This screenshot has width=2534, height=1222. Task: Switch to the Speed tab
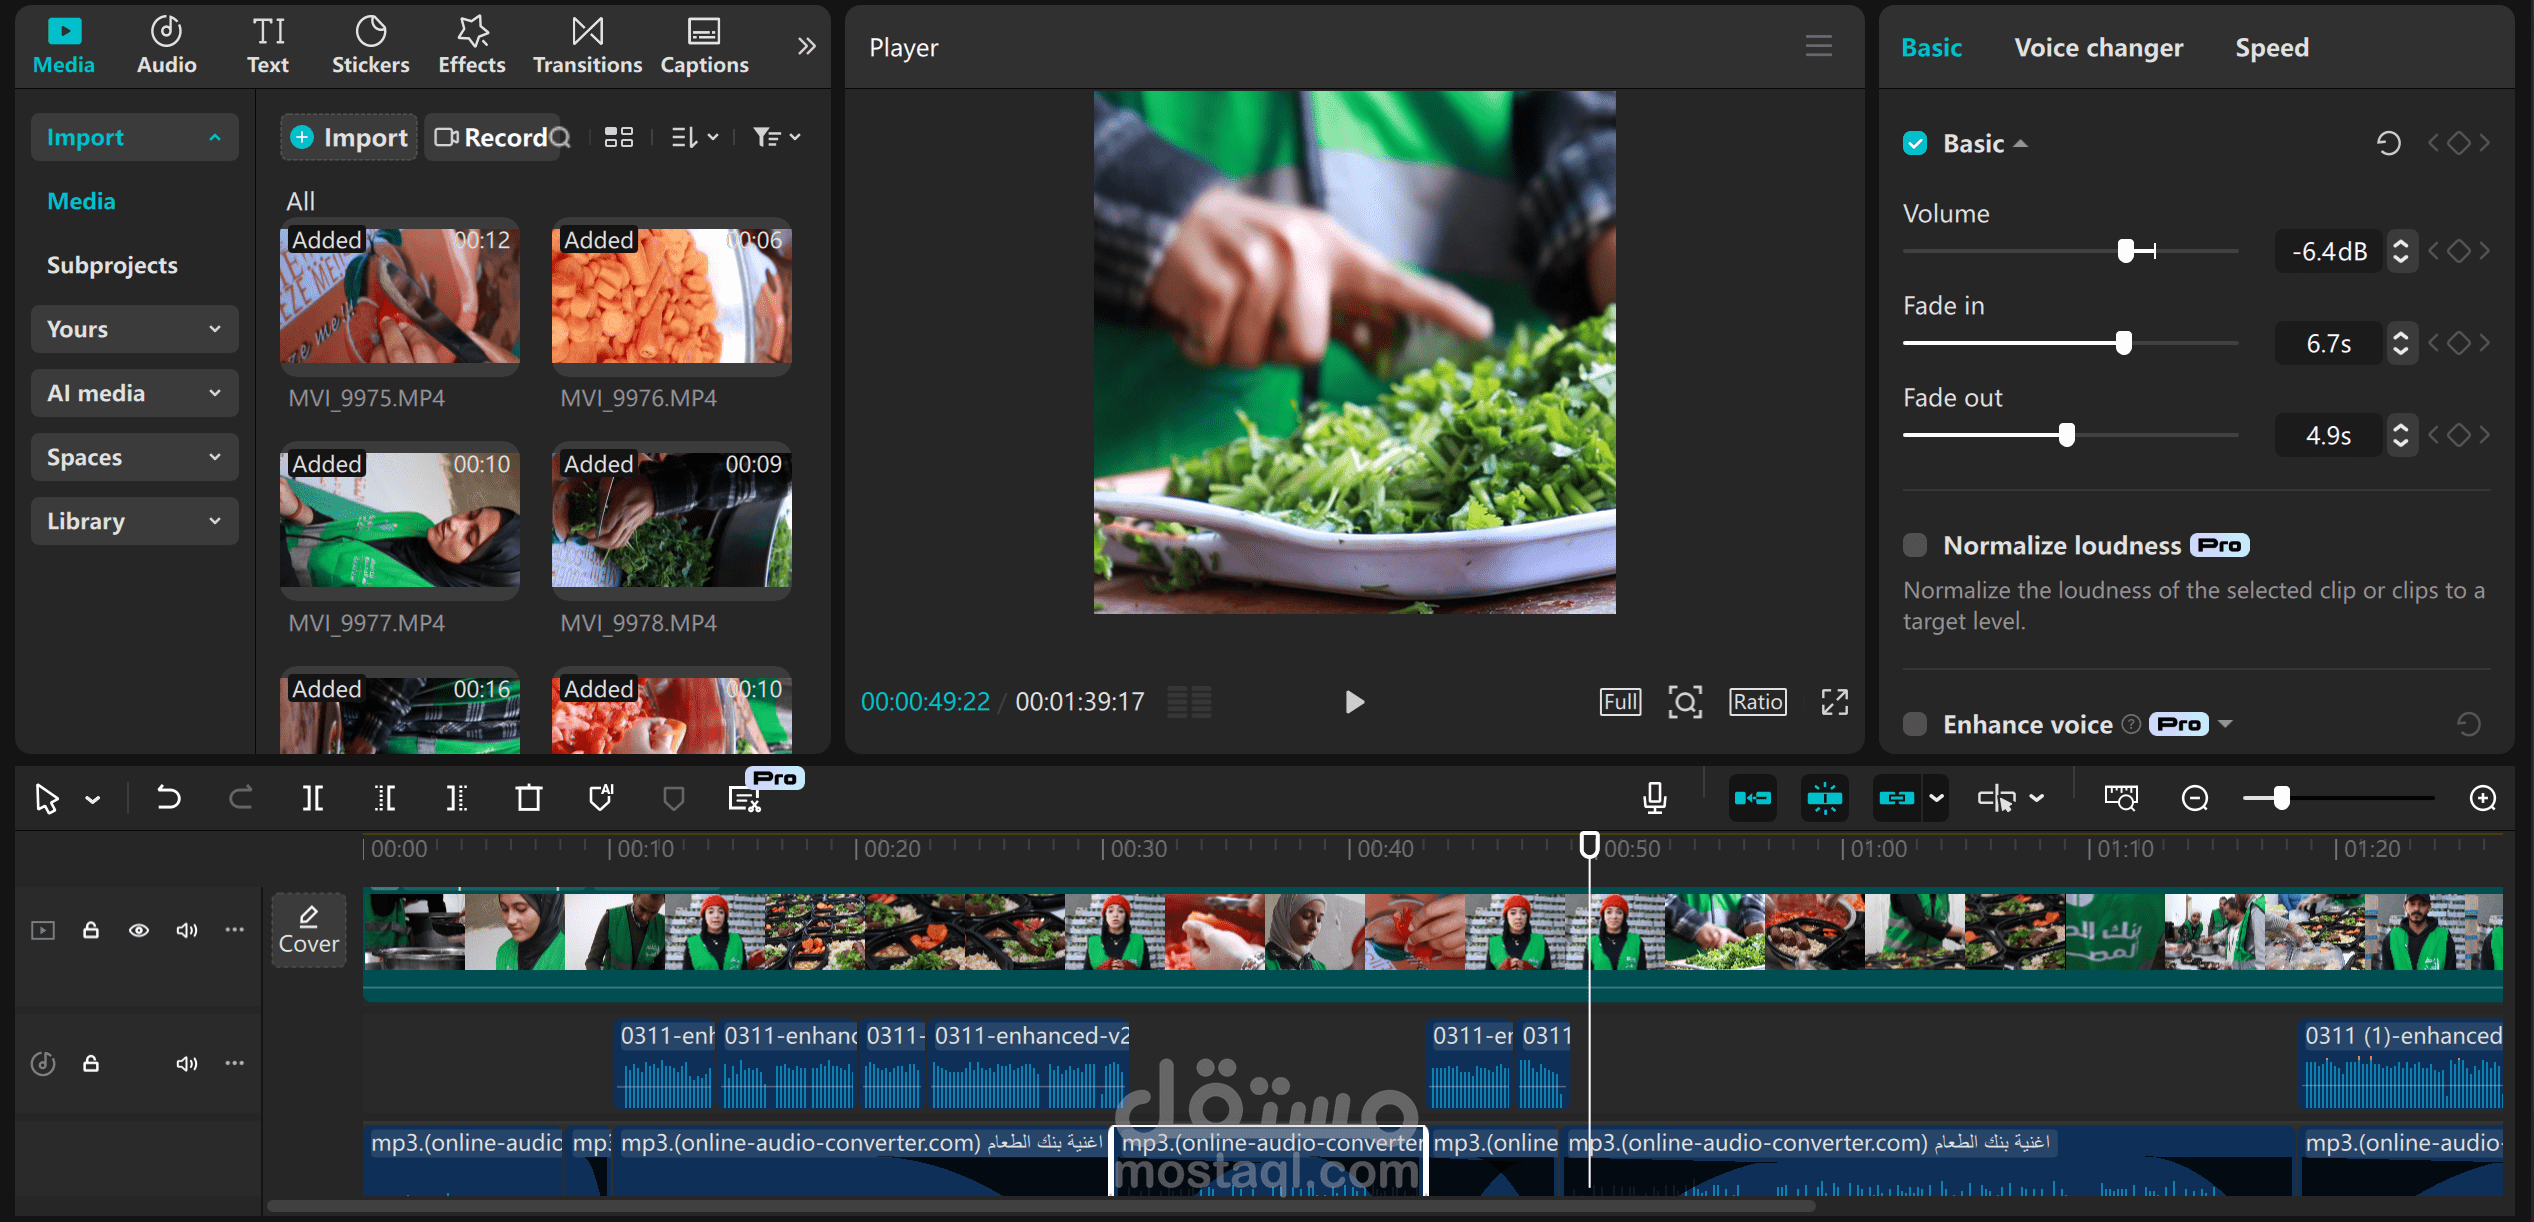[2271, 48]
